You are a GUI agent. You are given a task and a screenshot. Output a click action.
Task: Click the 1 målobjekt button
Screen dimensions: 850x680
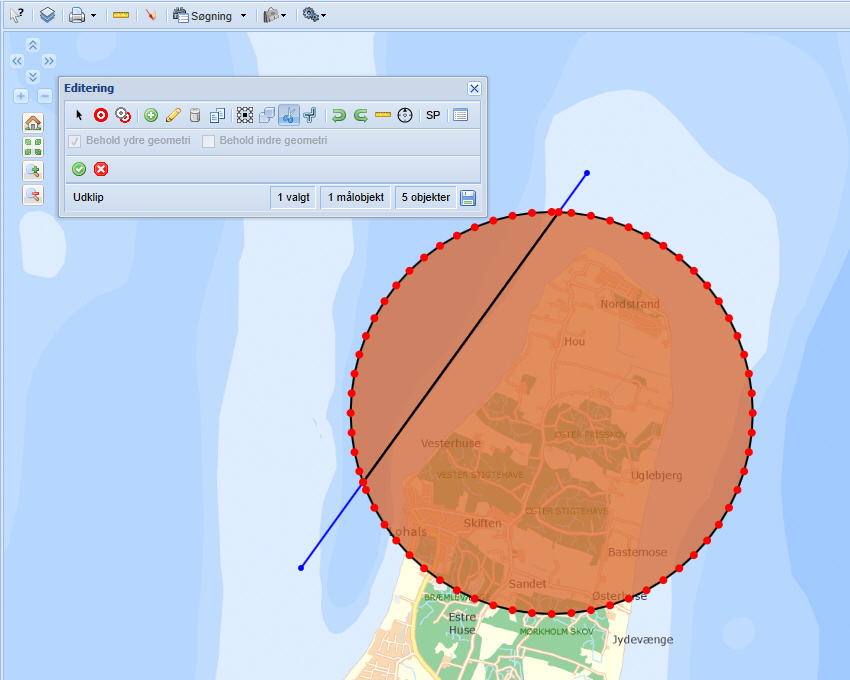pyautogui.click(x=356, y=197)
